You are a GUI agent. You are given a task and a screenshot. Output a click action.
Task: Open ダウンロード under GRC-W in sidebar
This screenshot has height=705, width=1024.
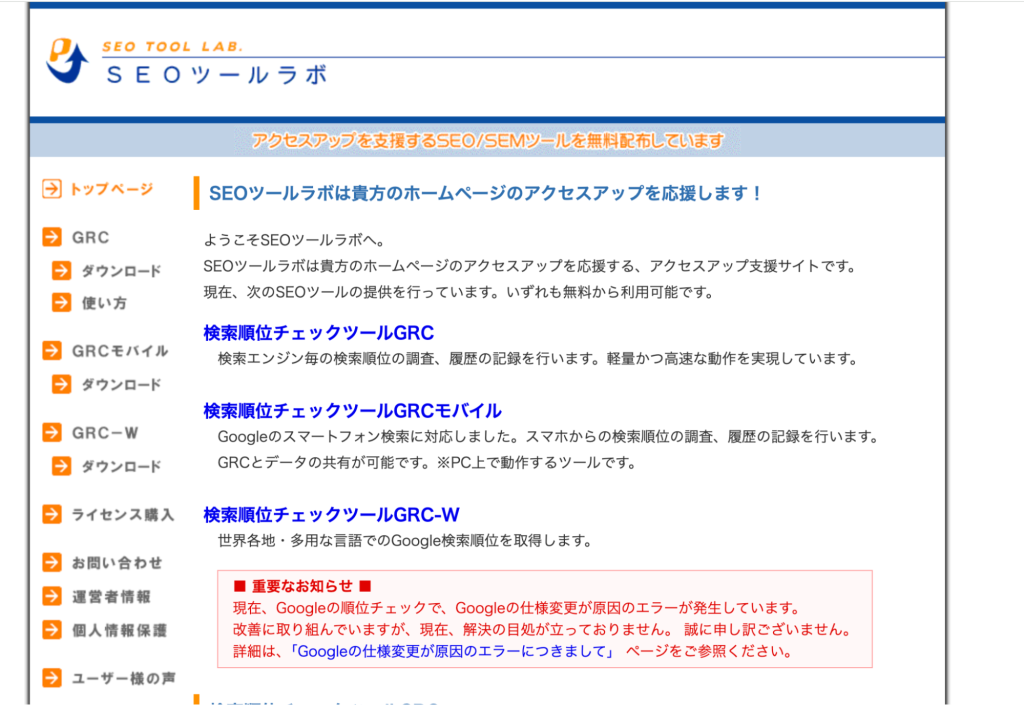click(121, 466)
